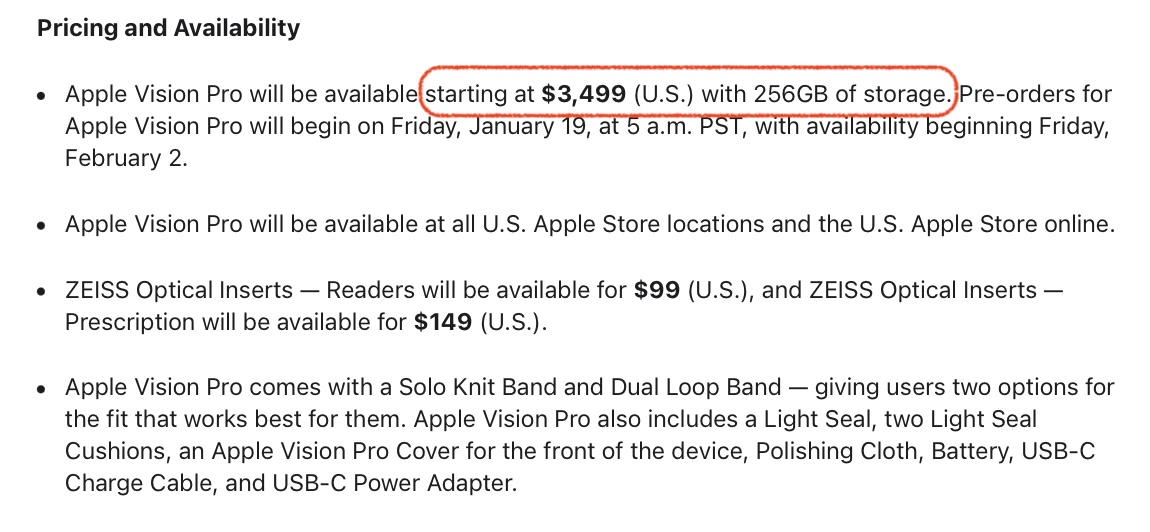Viewport: 1150px width, 532px height.
Task: Click the bold $3,499 price
Action: click(583, 95)
